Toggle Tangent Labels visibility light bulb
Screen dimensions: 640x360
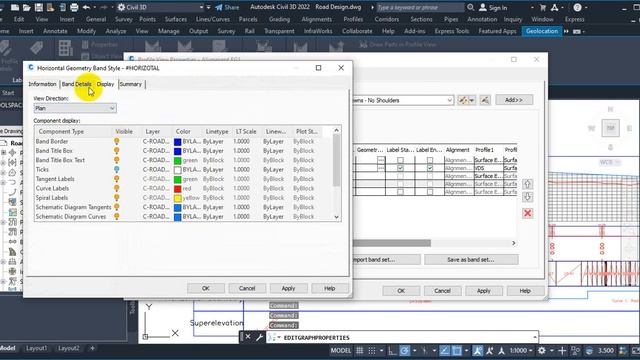(117, 179)
